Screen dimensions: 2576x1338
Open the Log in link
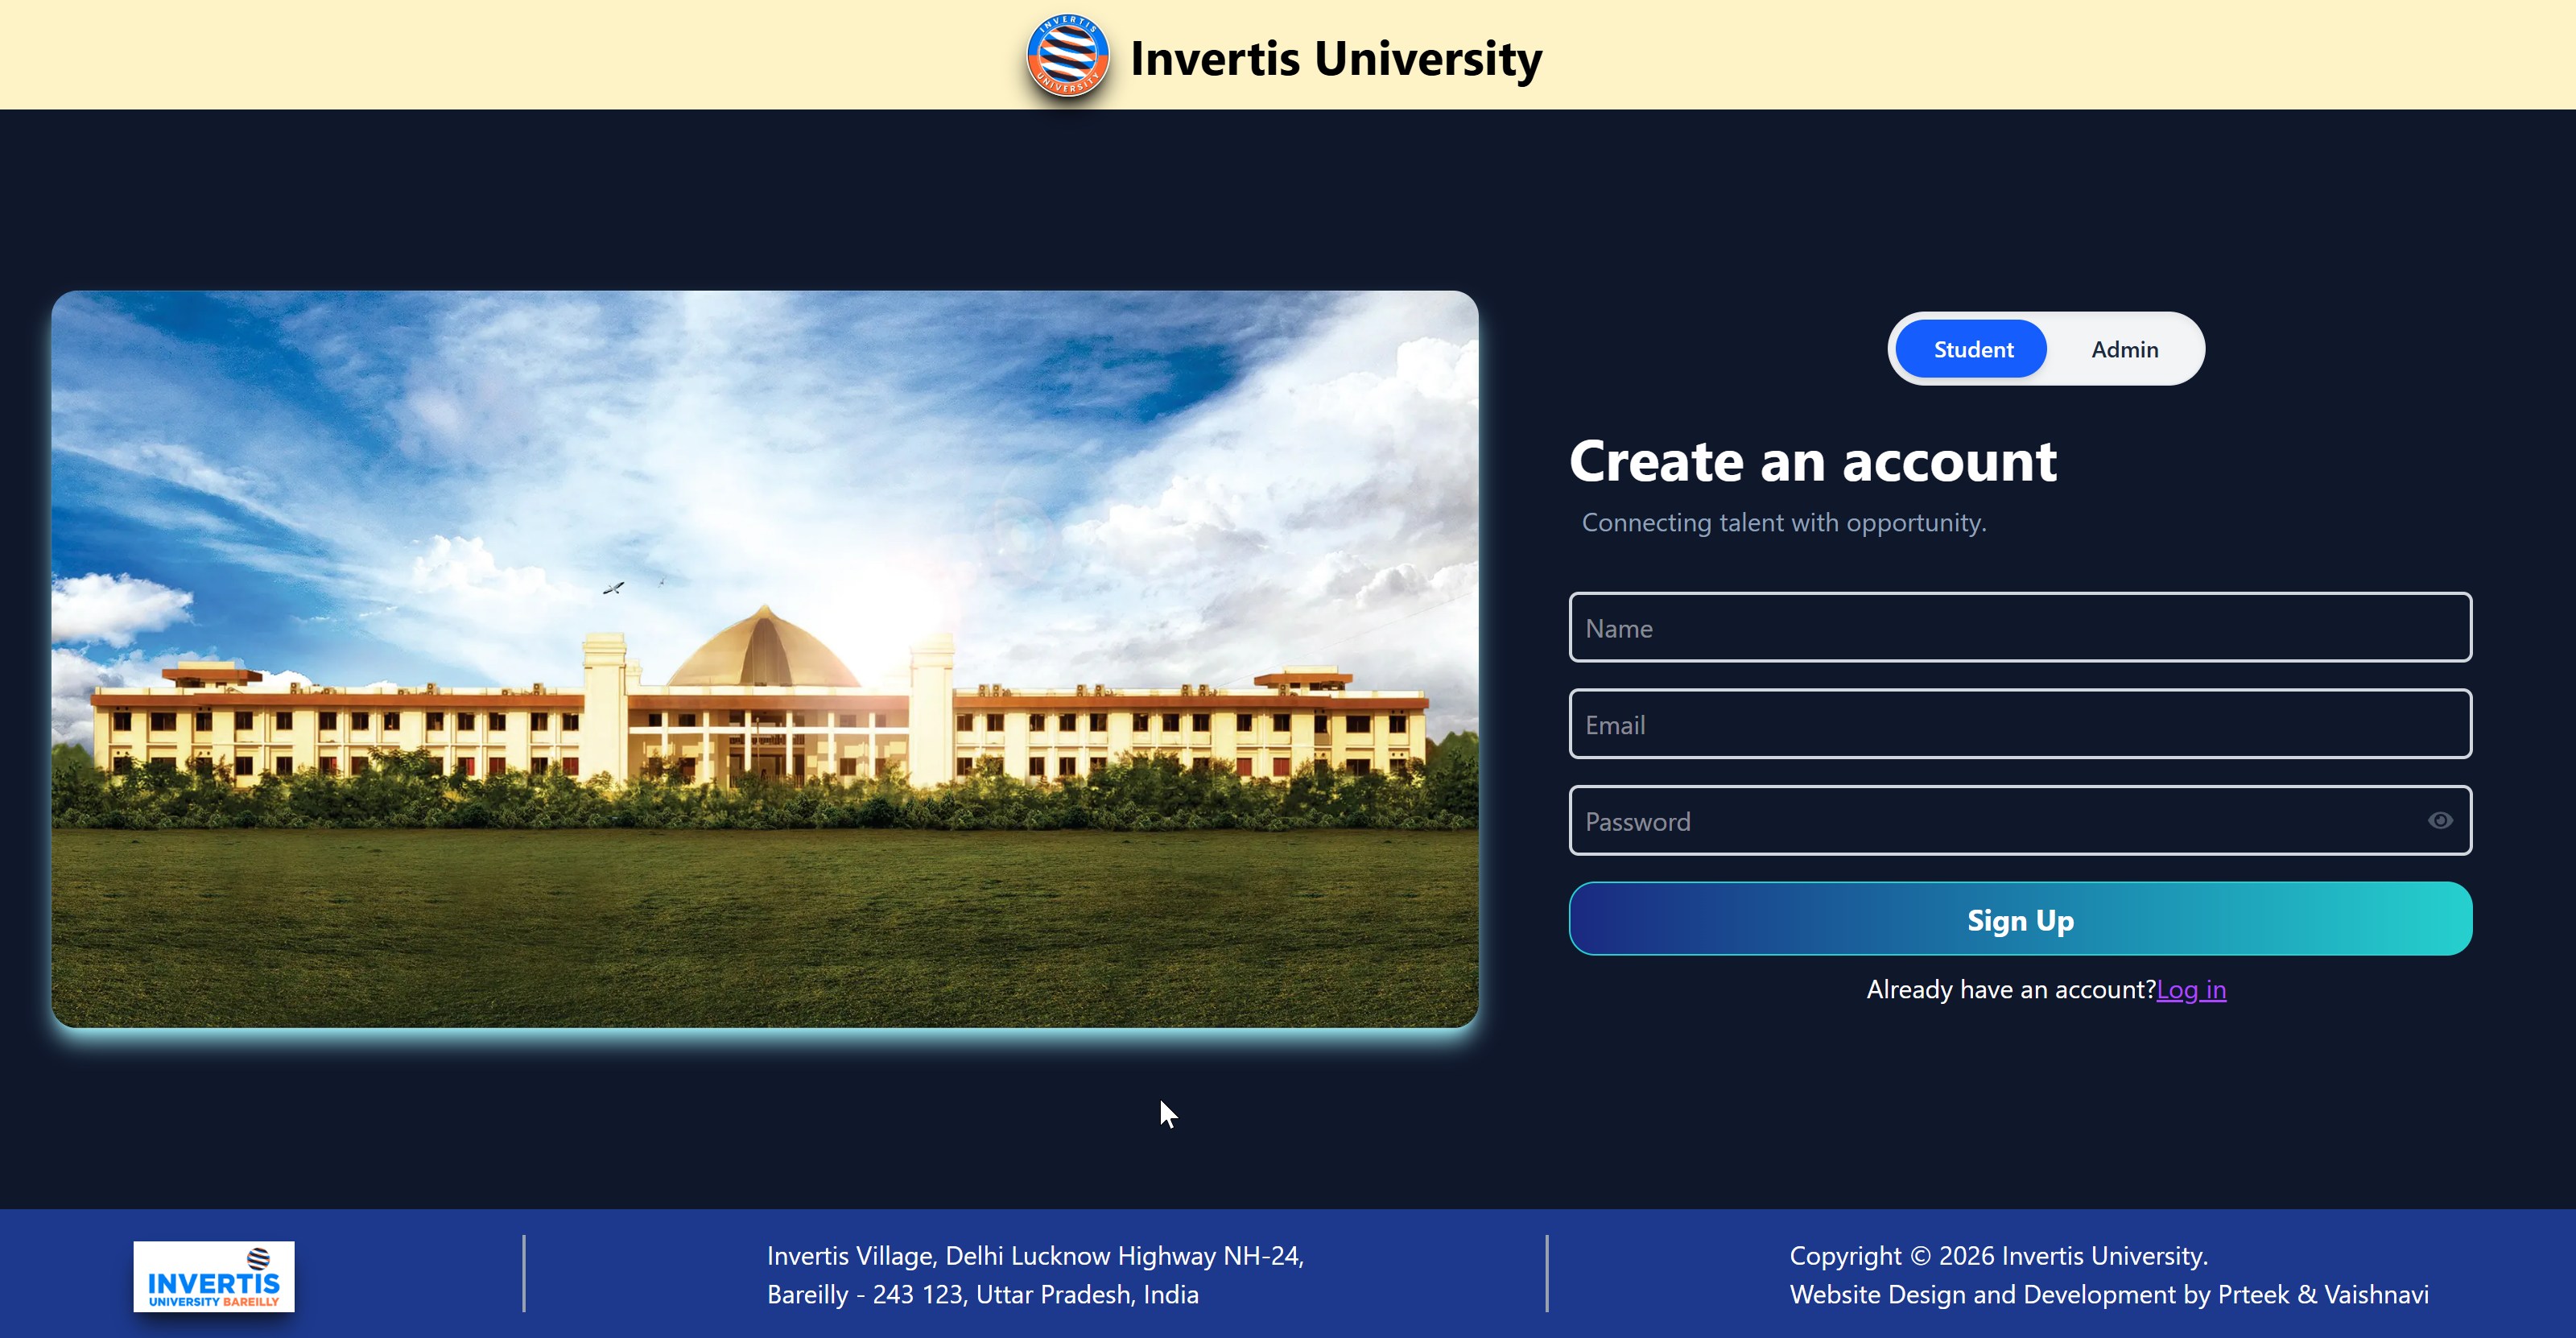click(2190, 989)
